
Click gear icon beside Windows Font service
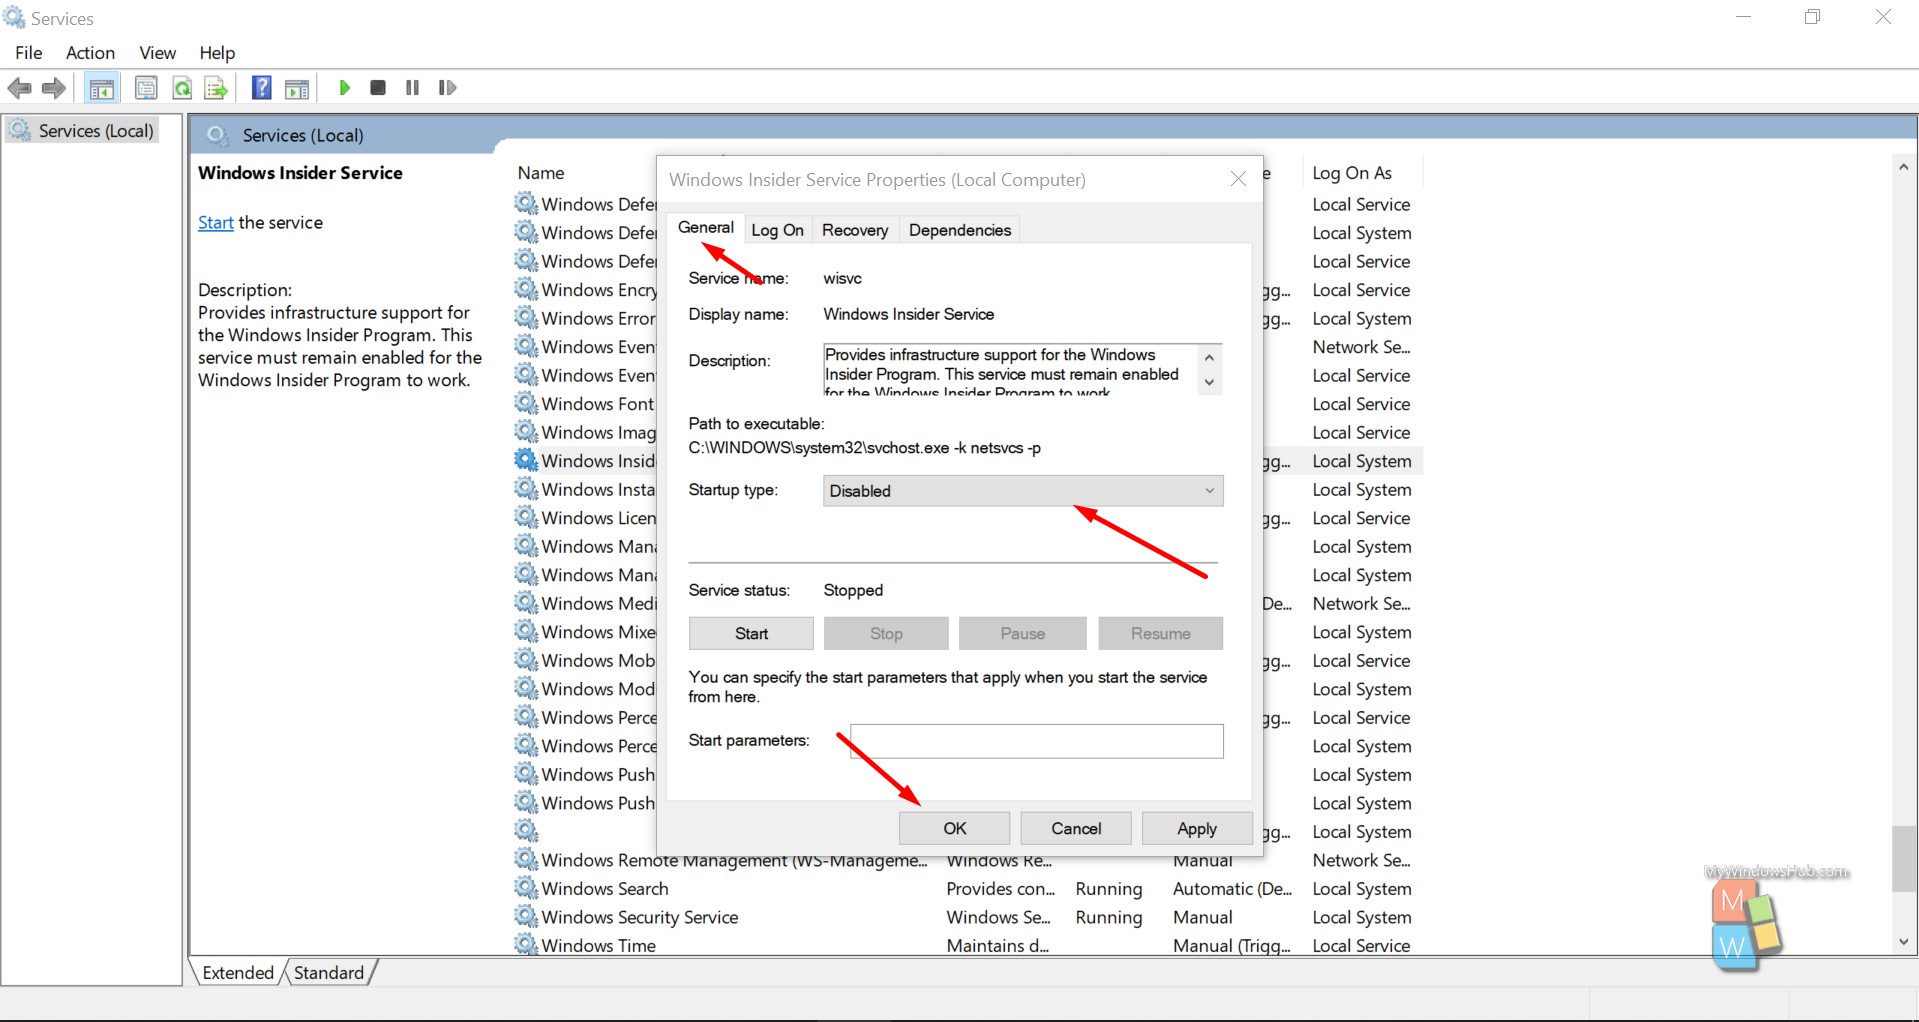(526, 403)
